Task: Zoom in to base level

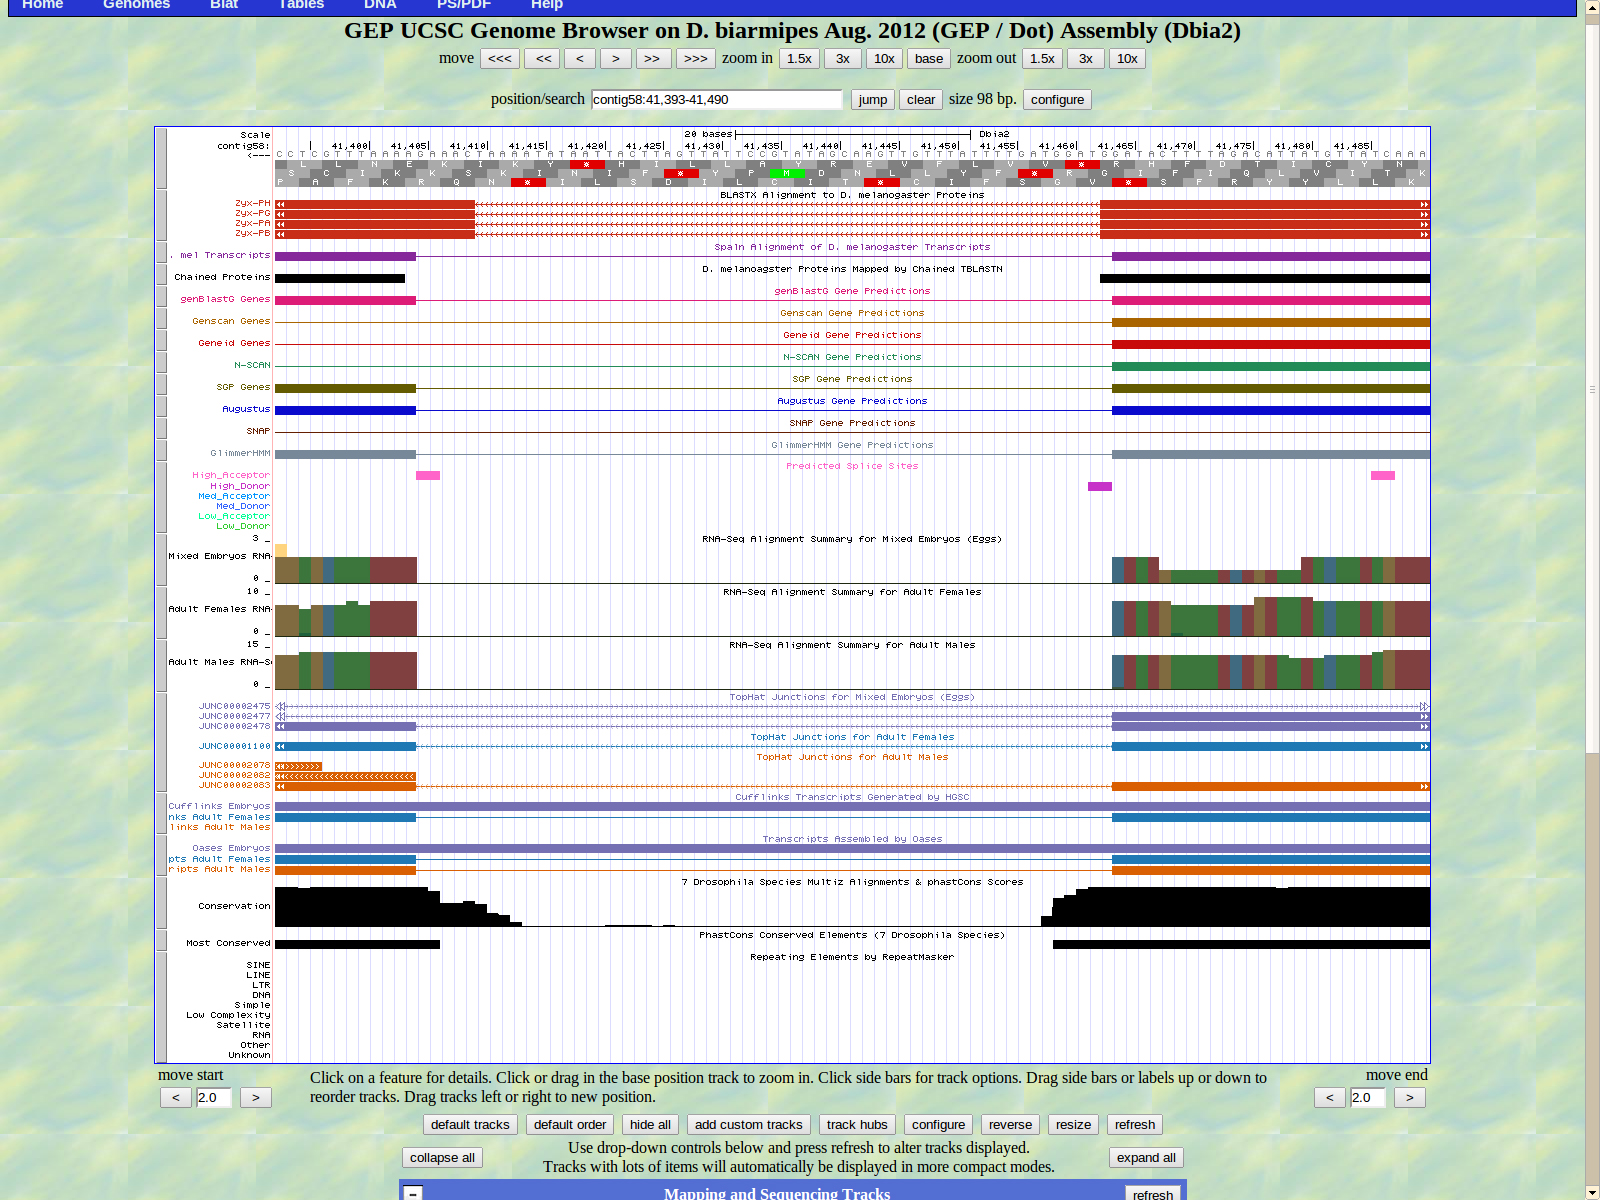Action: 929,59
